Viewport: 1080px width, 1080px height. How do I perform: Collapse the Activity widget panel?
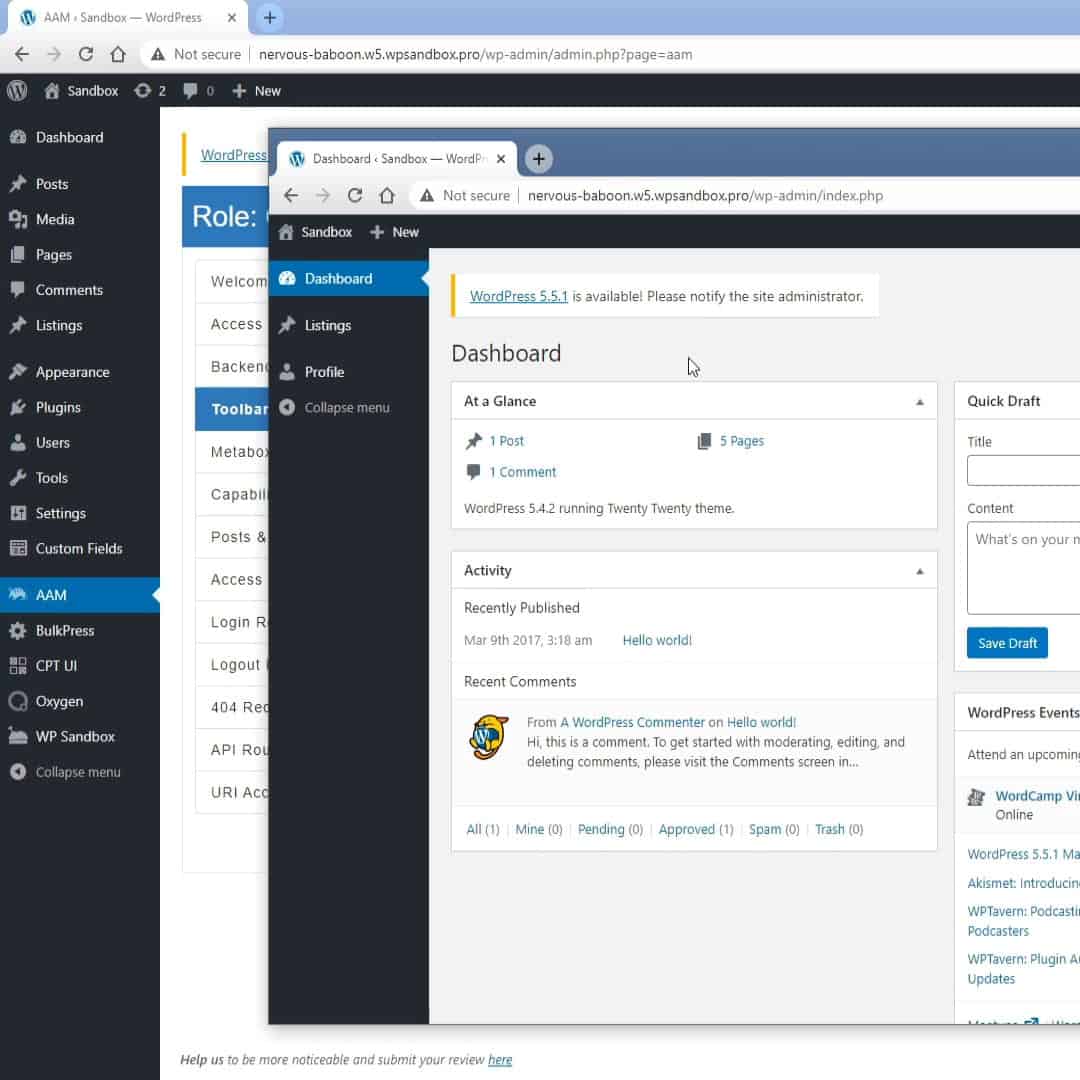tap(920, 572)
